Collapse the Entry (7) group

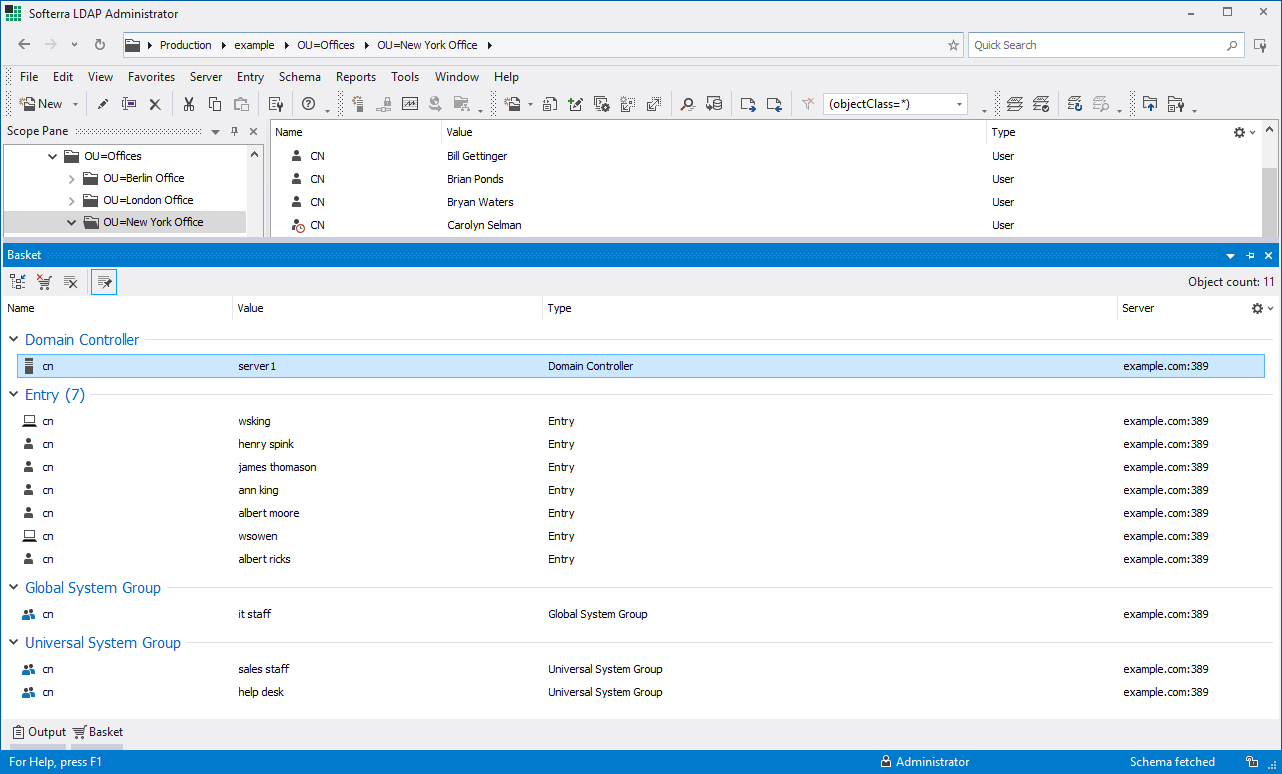[x=14, y=395]
